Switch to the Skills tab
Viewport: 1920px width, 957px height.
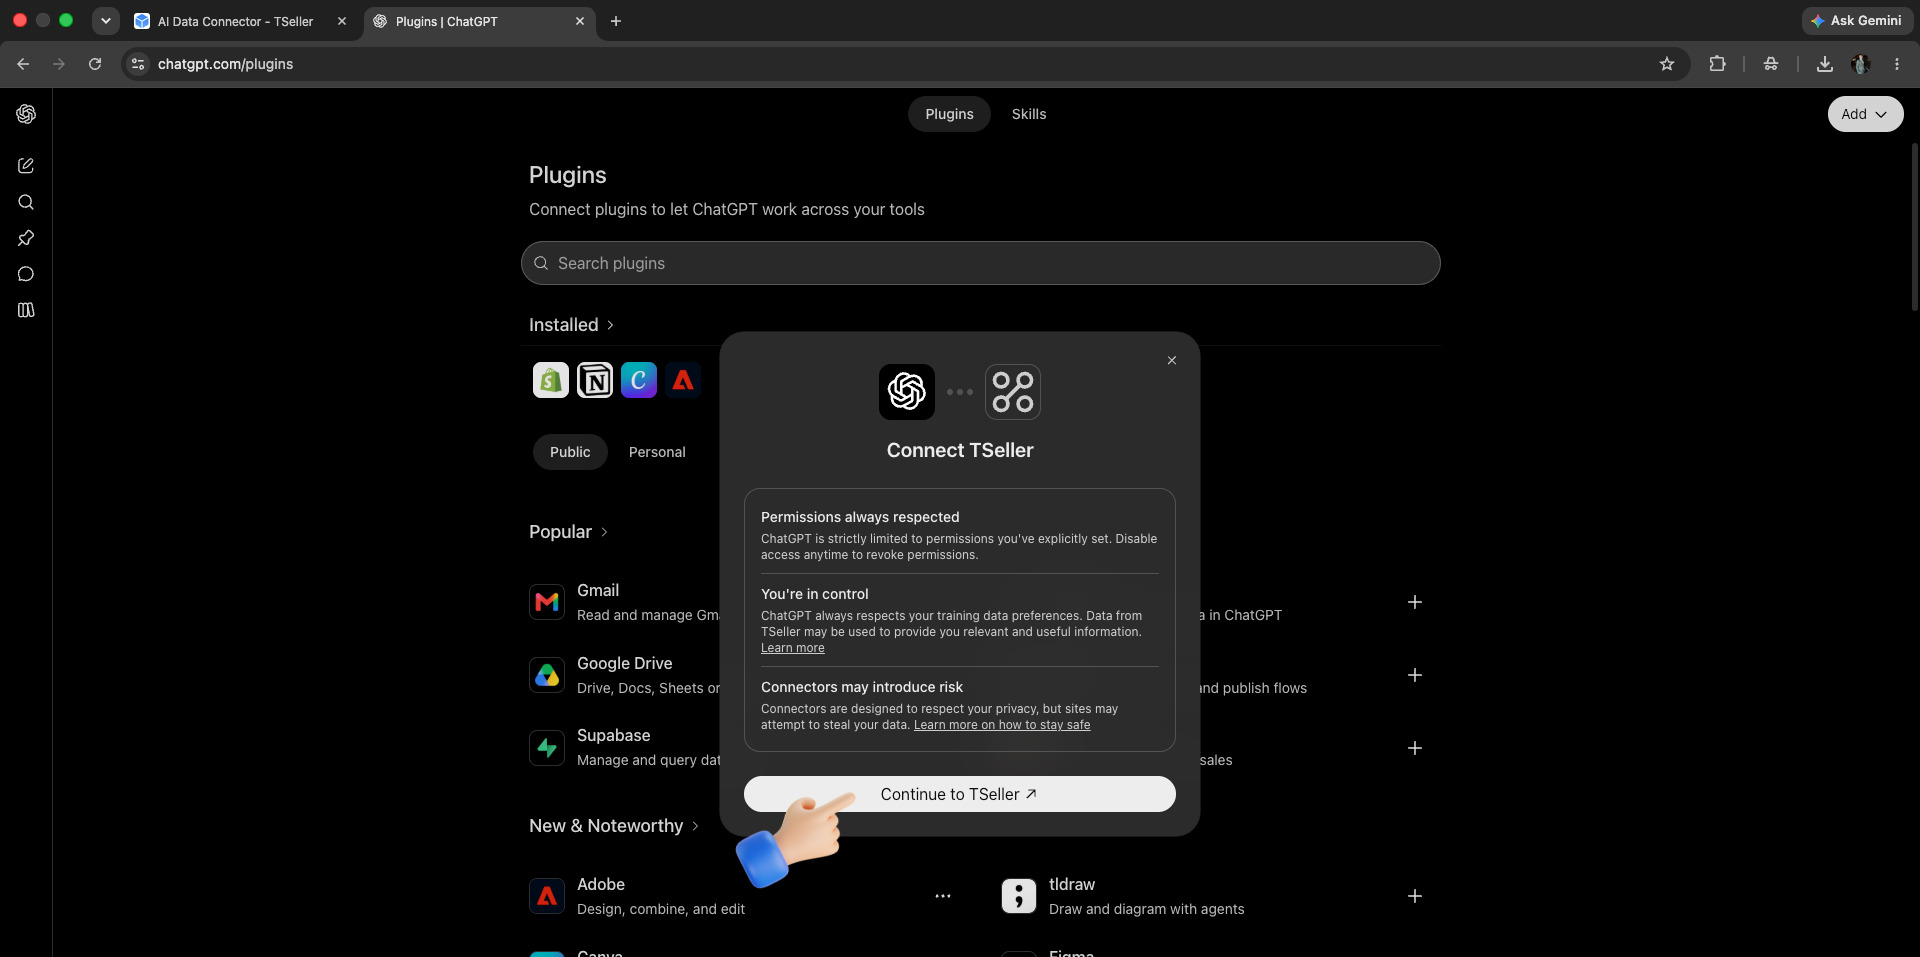pos(1029,114)
